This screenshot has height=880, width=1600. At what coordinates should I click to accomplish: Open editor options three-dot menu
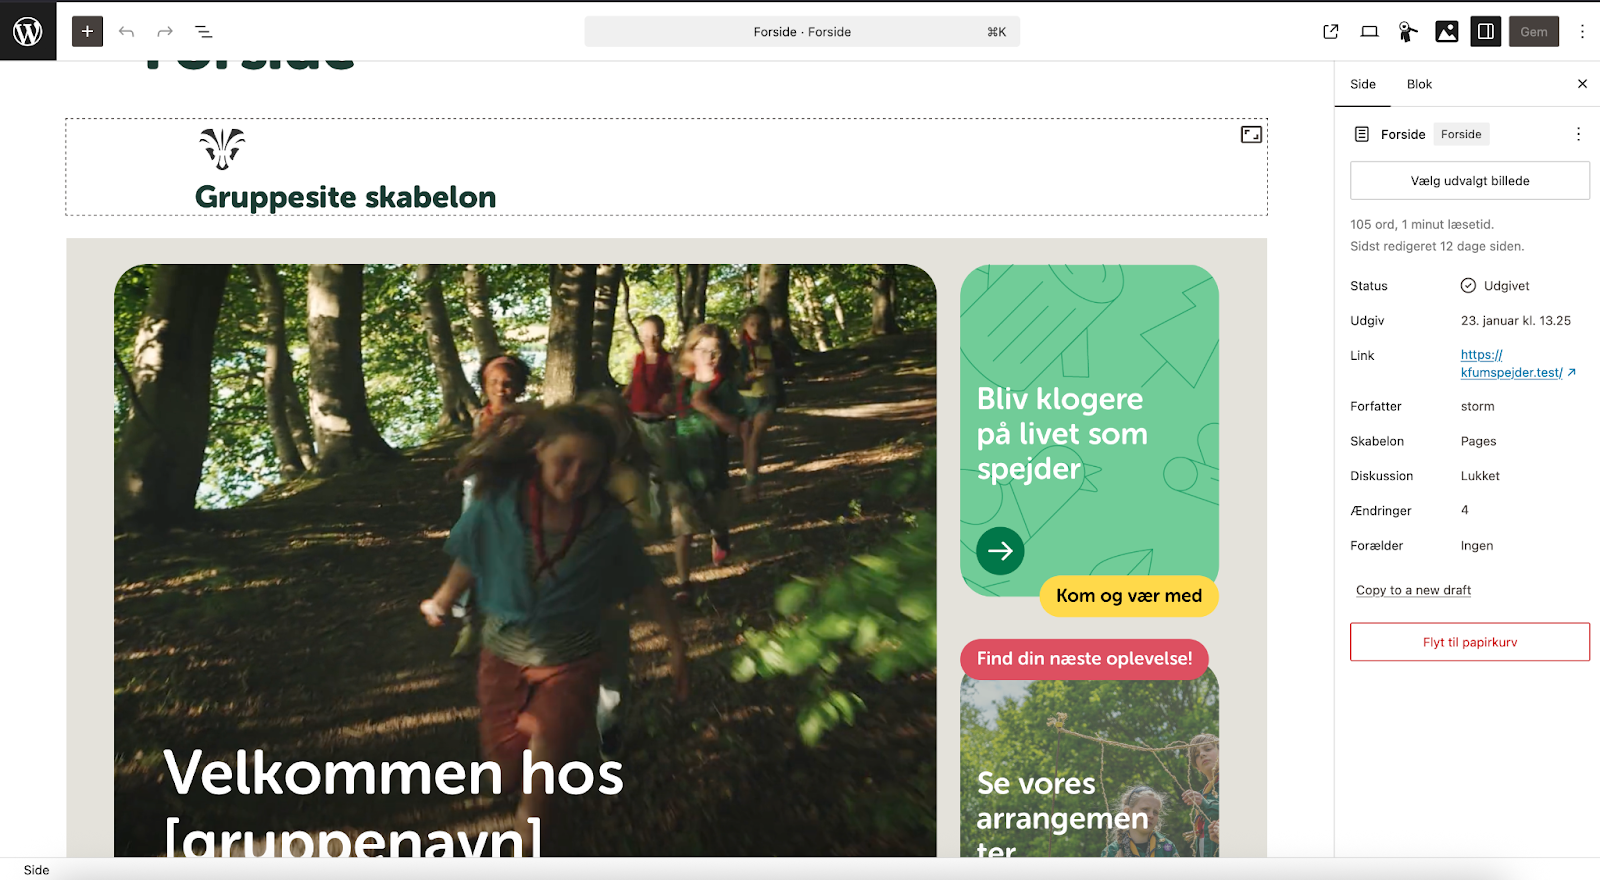(1582, 32)
